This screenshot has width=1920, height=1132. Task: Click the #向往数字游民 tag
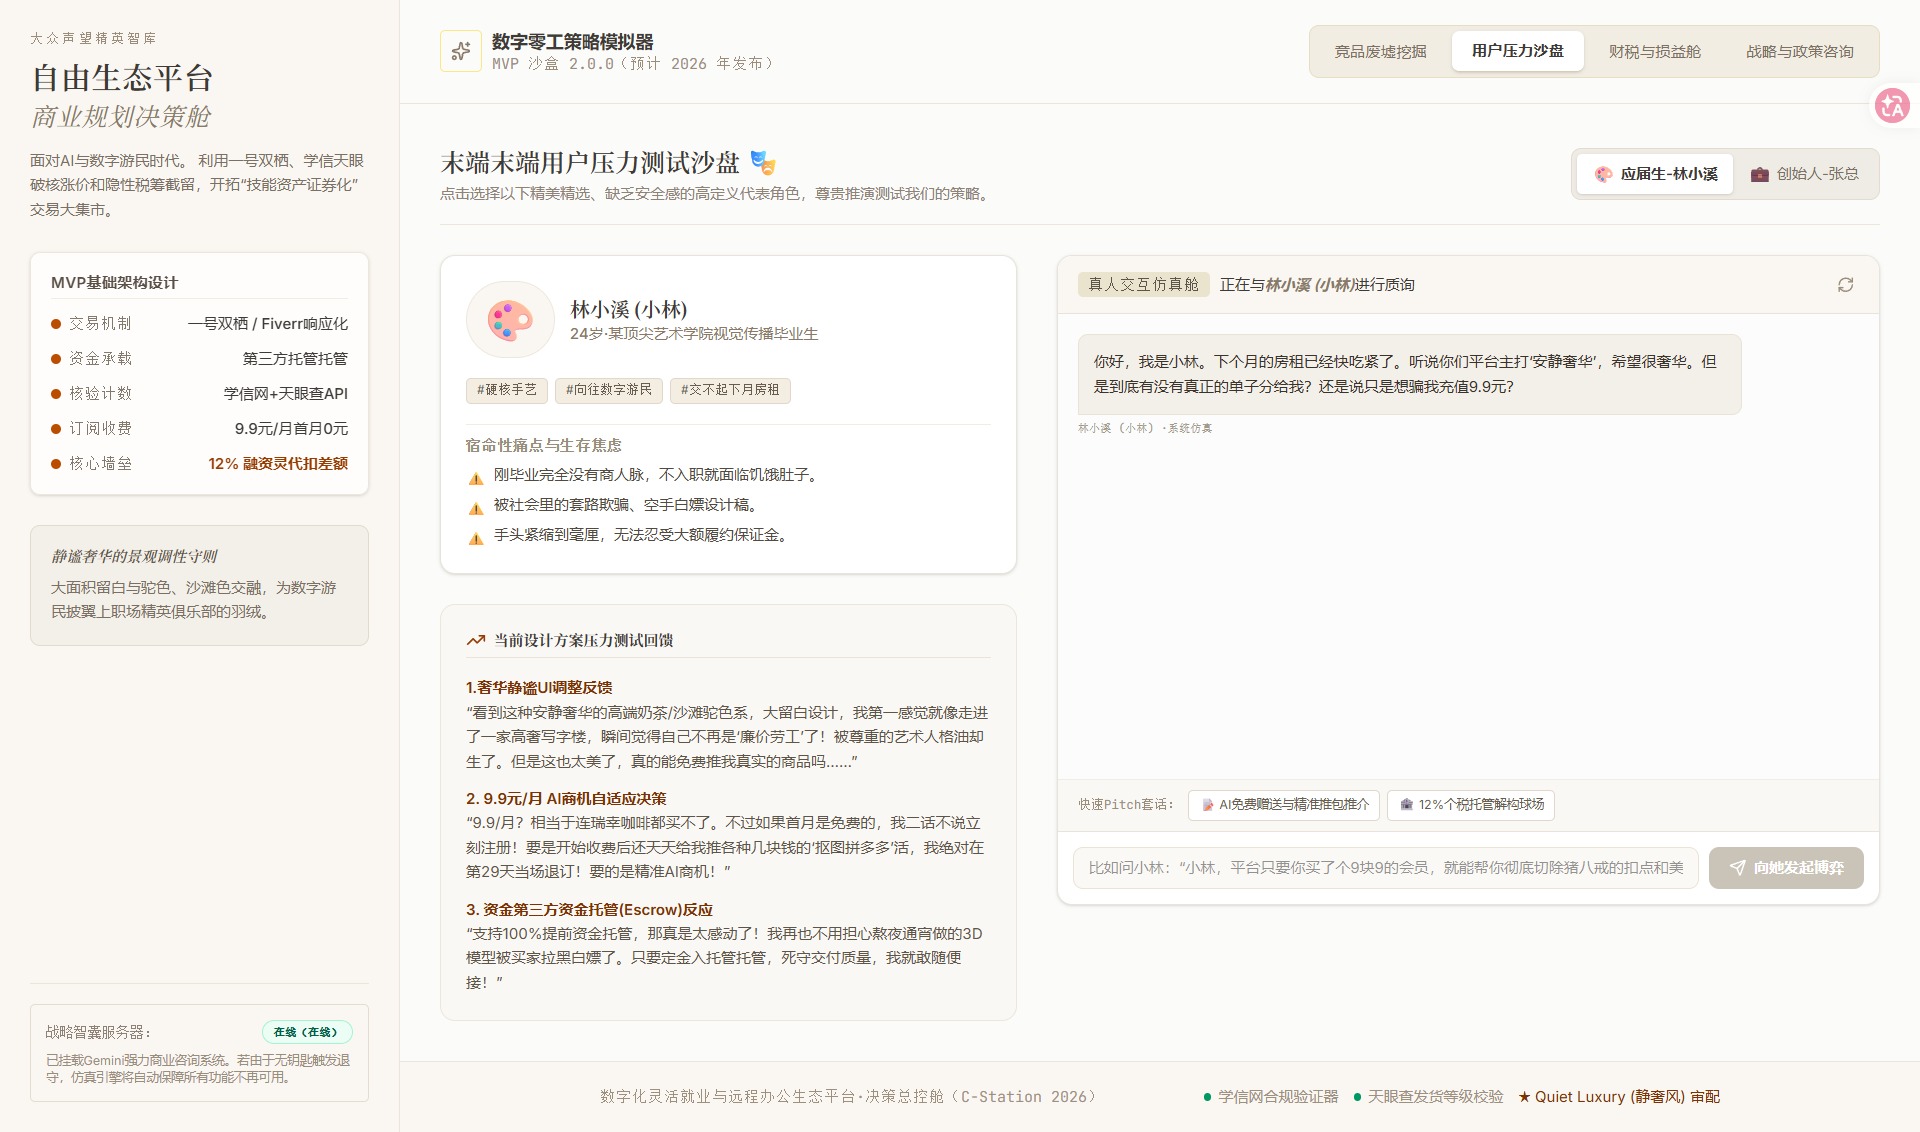(608, 390)
